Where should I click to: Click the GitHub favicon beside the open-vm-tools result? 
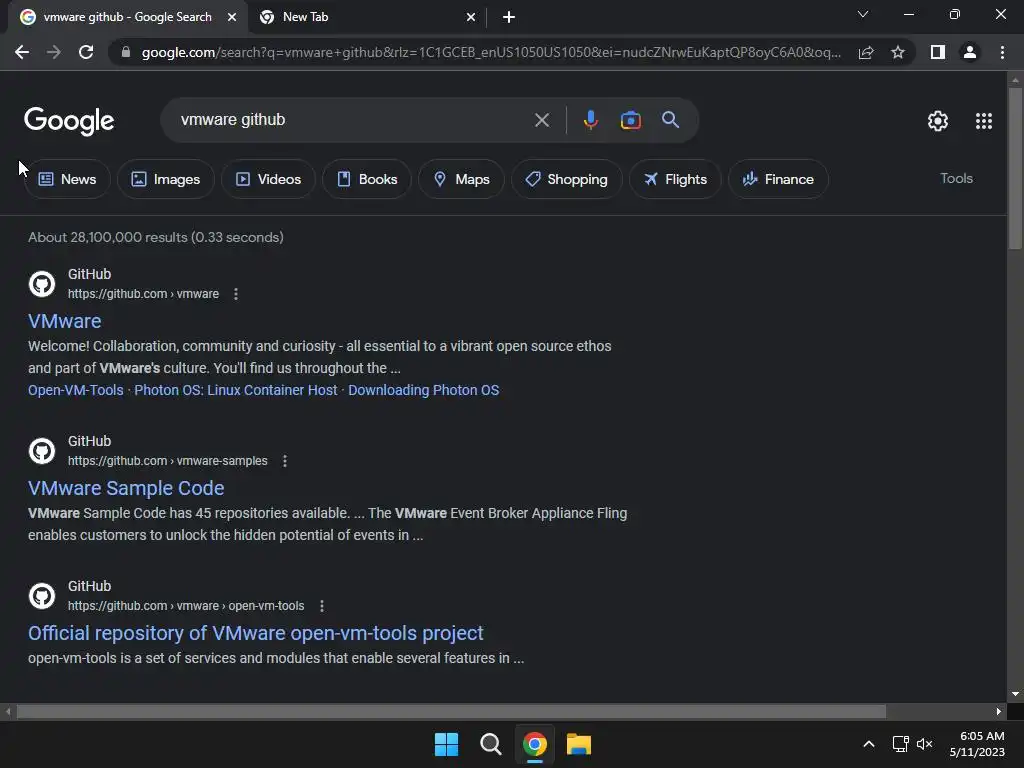pyautogui.click(x=42, y=596)
